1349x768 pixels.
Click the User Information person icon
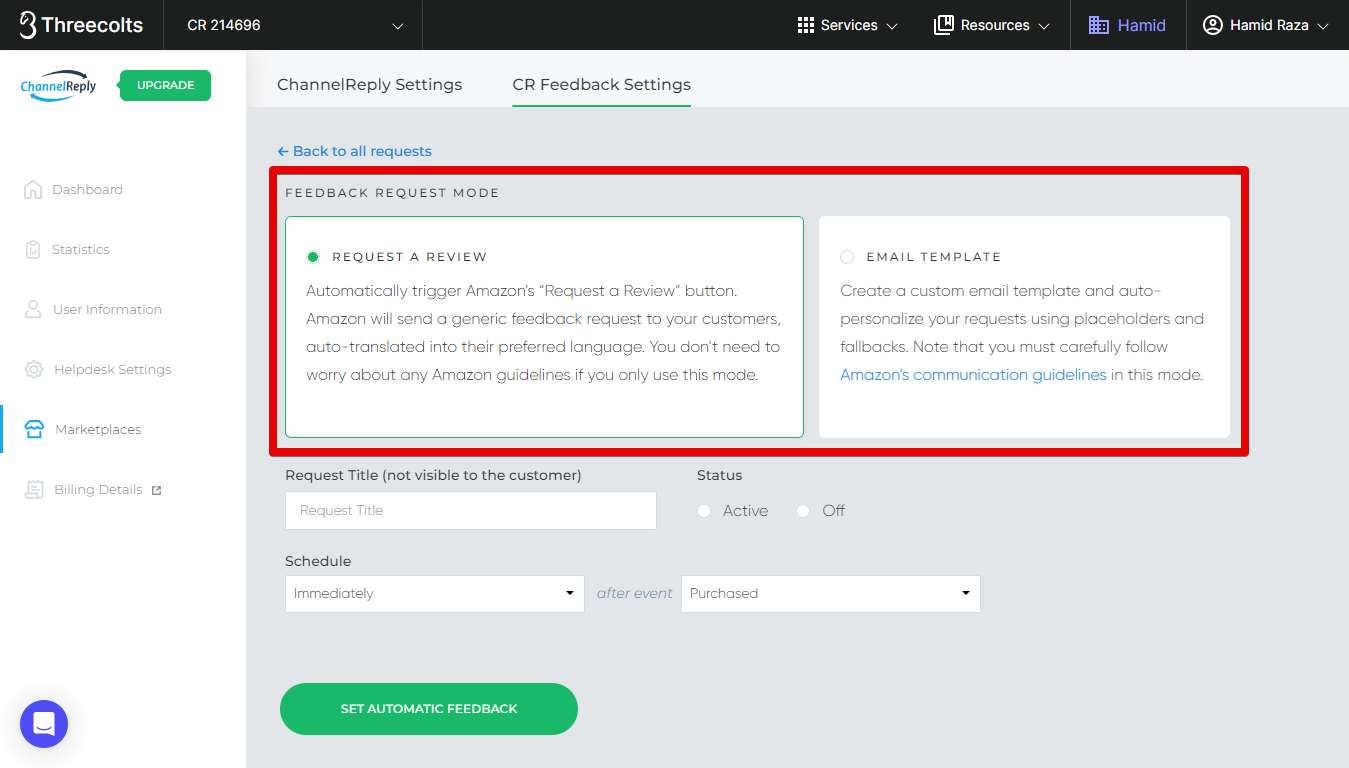tap(33, 309)
